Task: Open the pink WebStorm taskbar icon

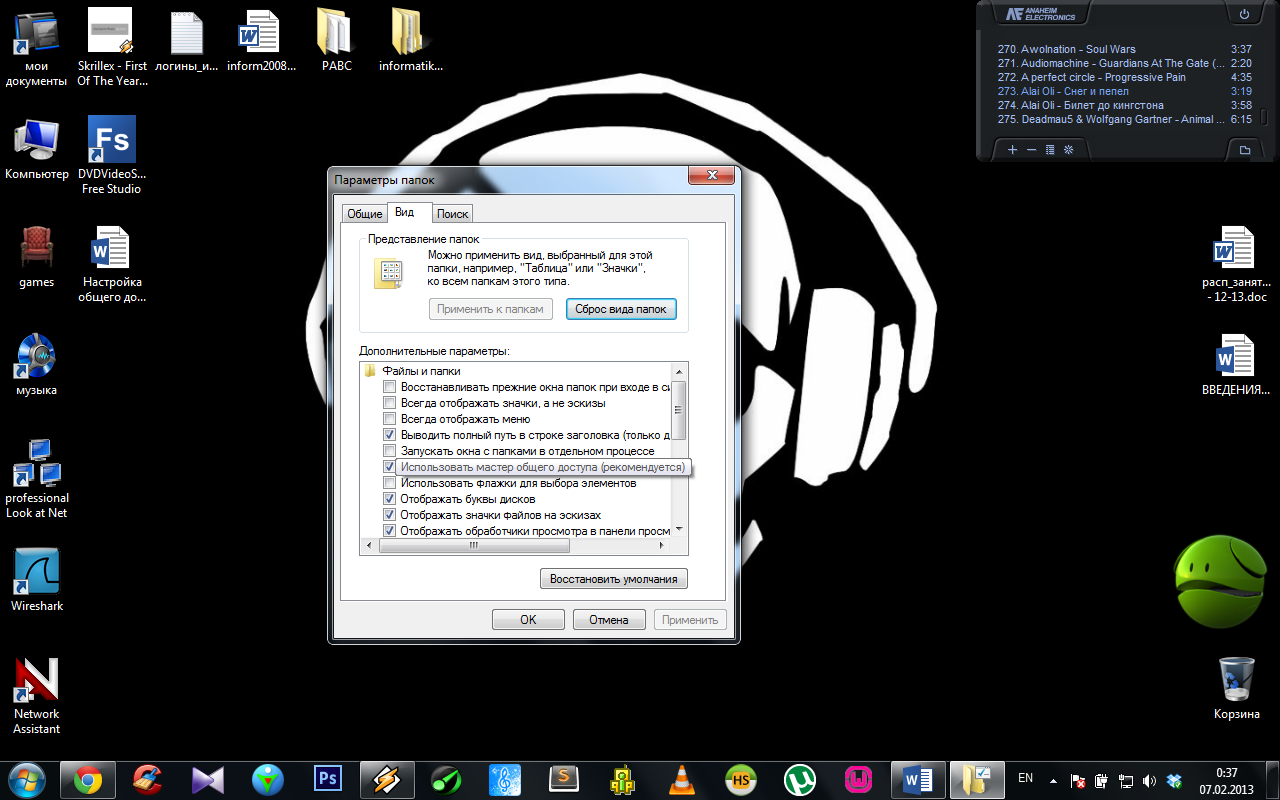Action: (859, 779)
